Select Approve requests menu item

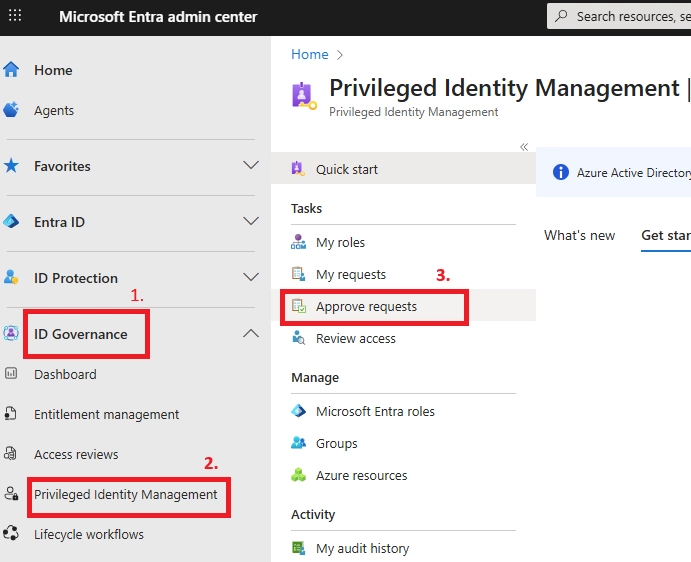403,306
